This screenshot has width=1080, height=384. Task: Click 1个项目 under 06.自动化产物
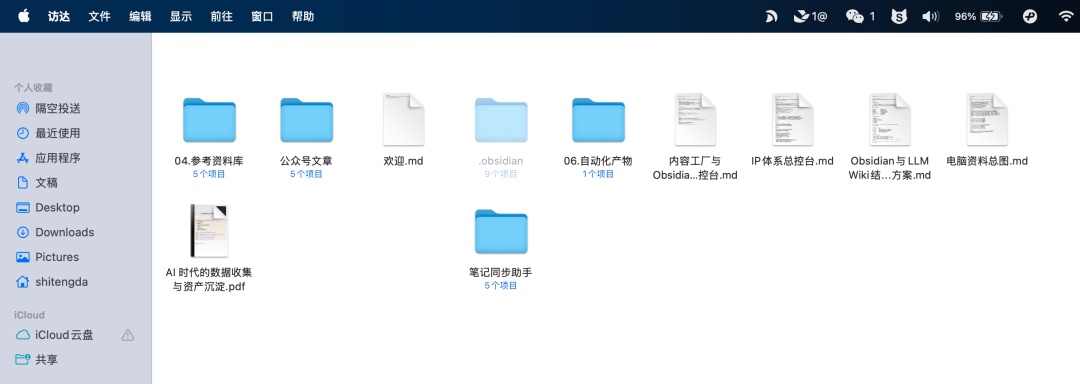[x=598, y=175]
